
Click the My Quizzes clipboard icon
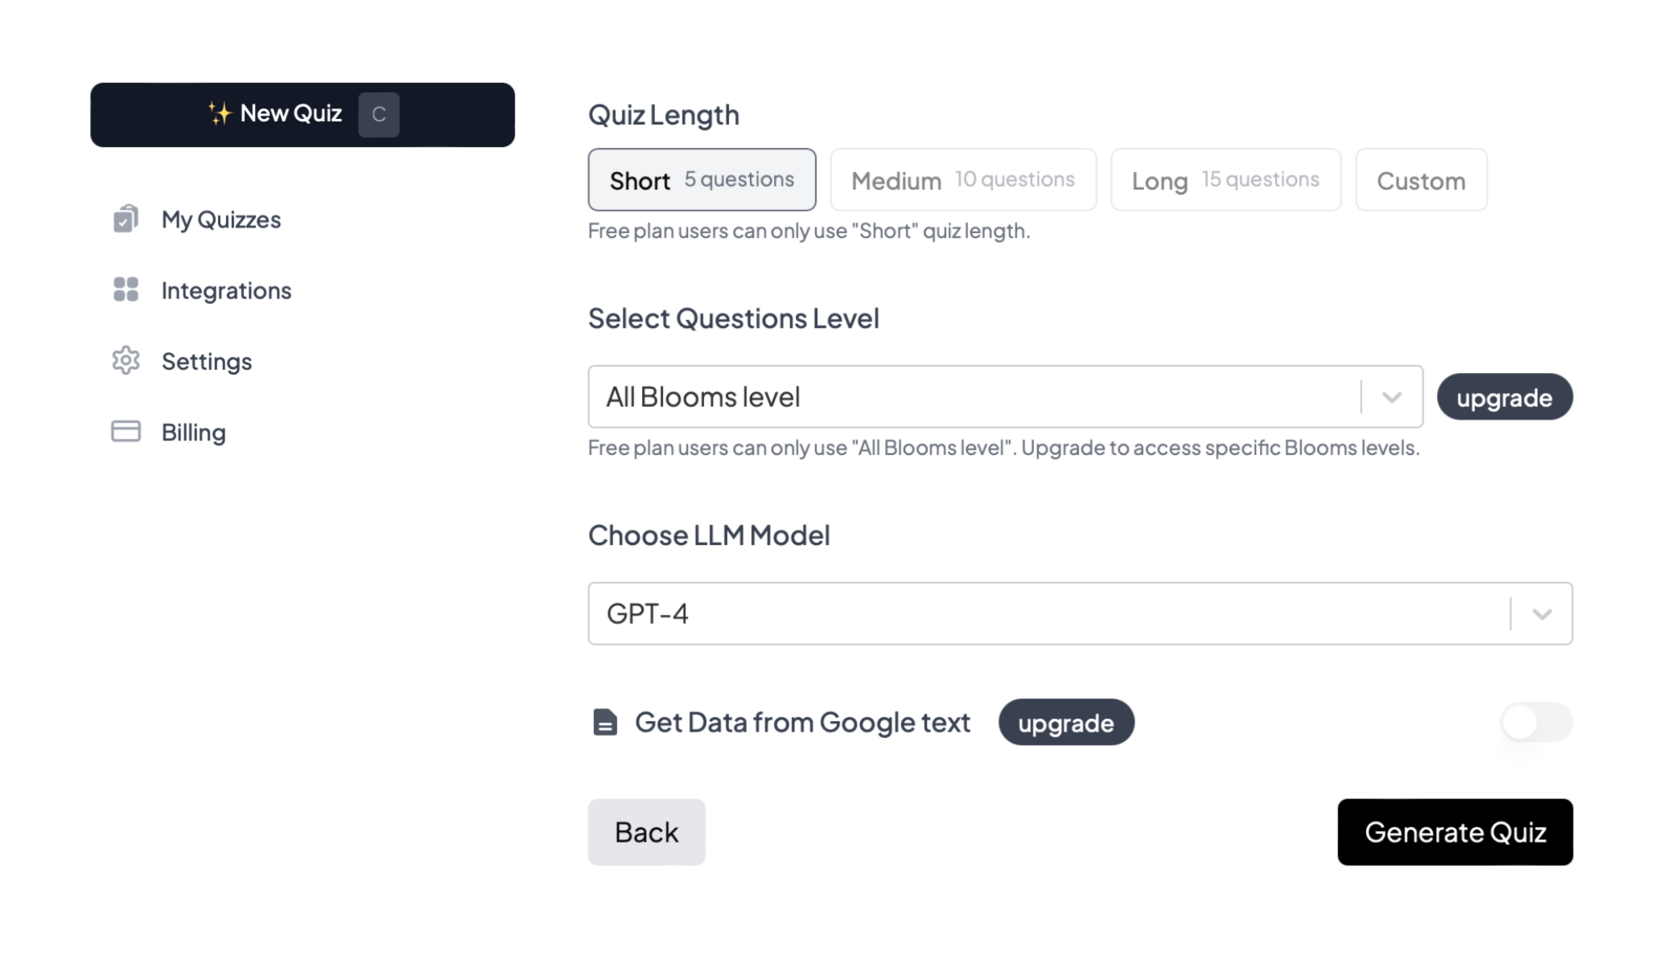(x=125, y=219)
